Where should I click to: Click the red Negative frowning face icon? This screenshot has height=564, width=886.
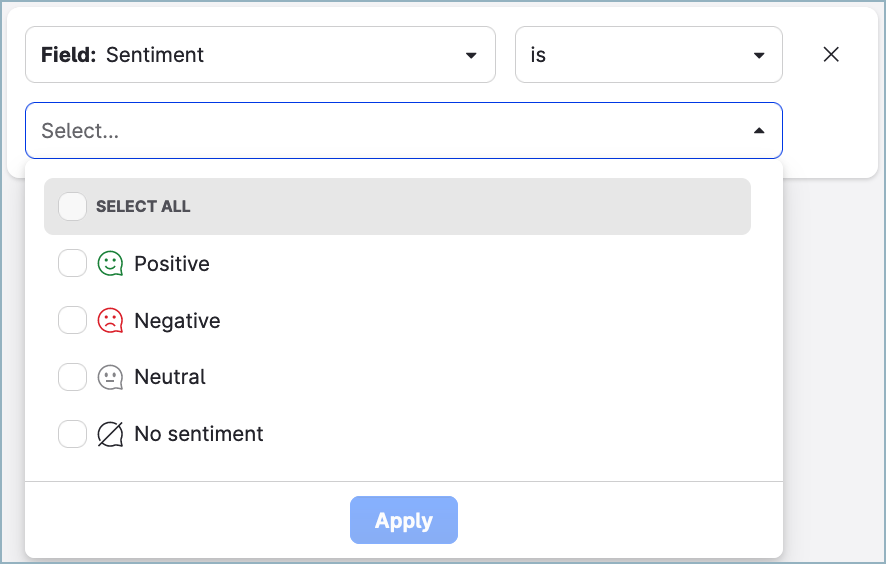(110, 321)
